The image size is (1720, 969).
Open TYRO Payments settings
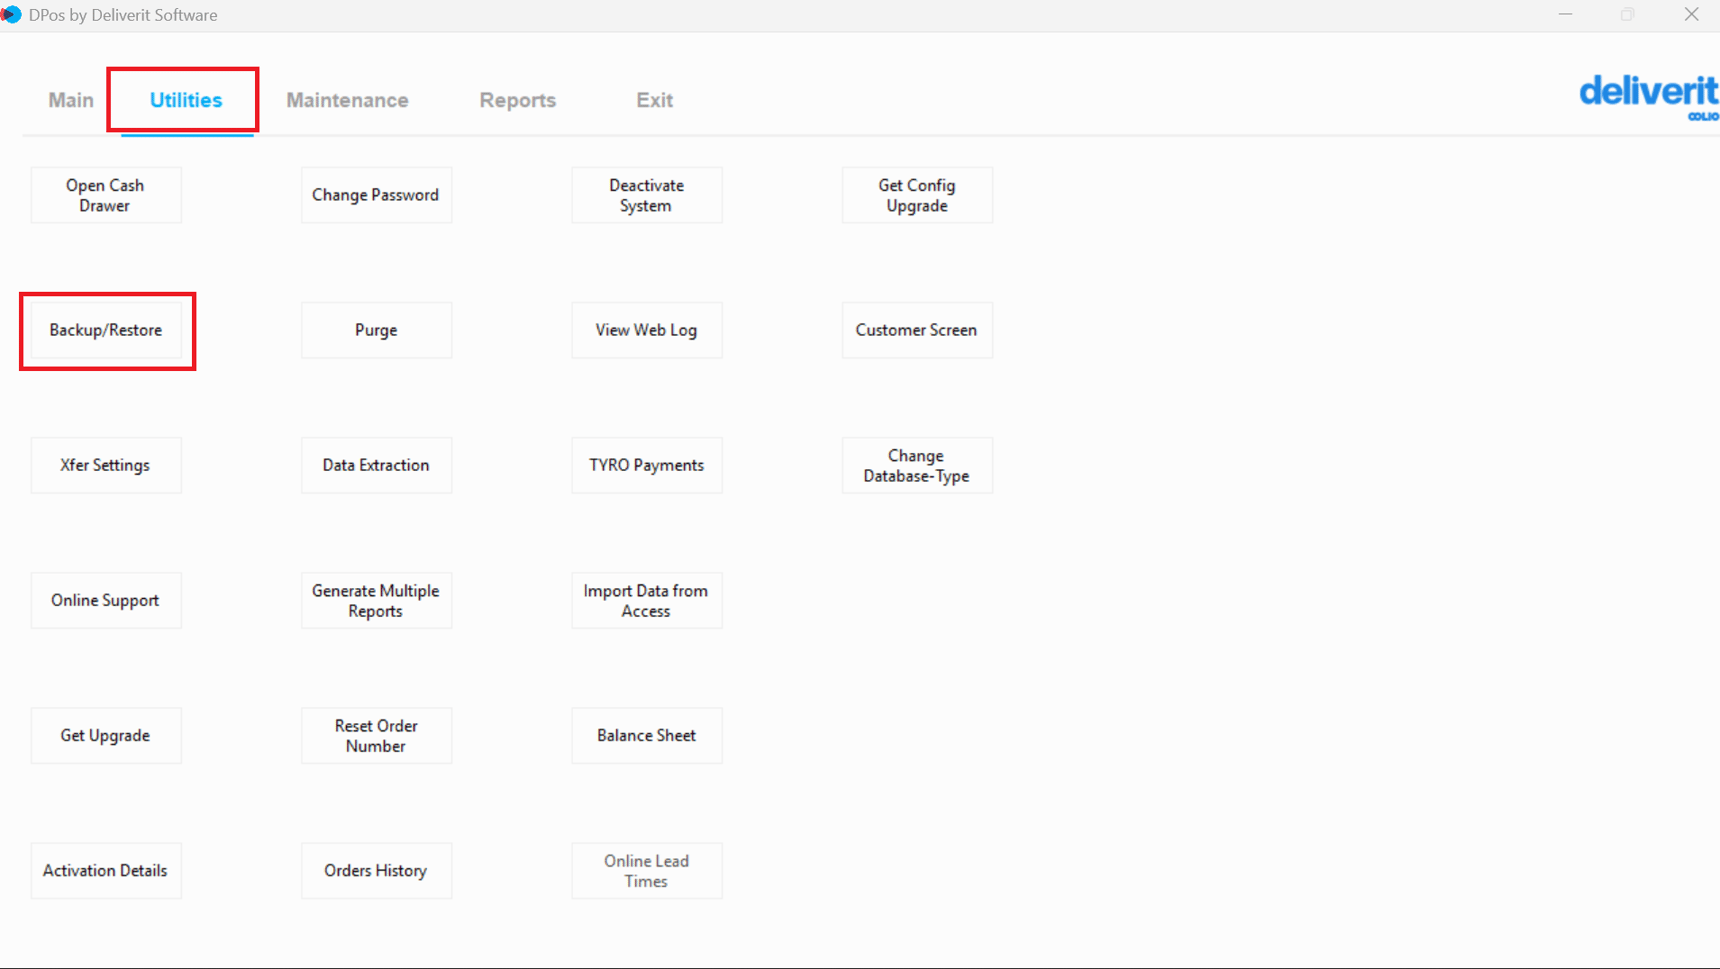pyautogui.click(x=646, y=465)
